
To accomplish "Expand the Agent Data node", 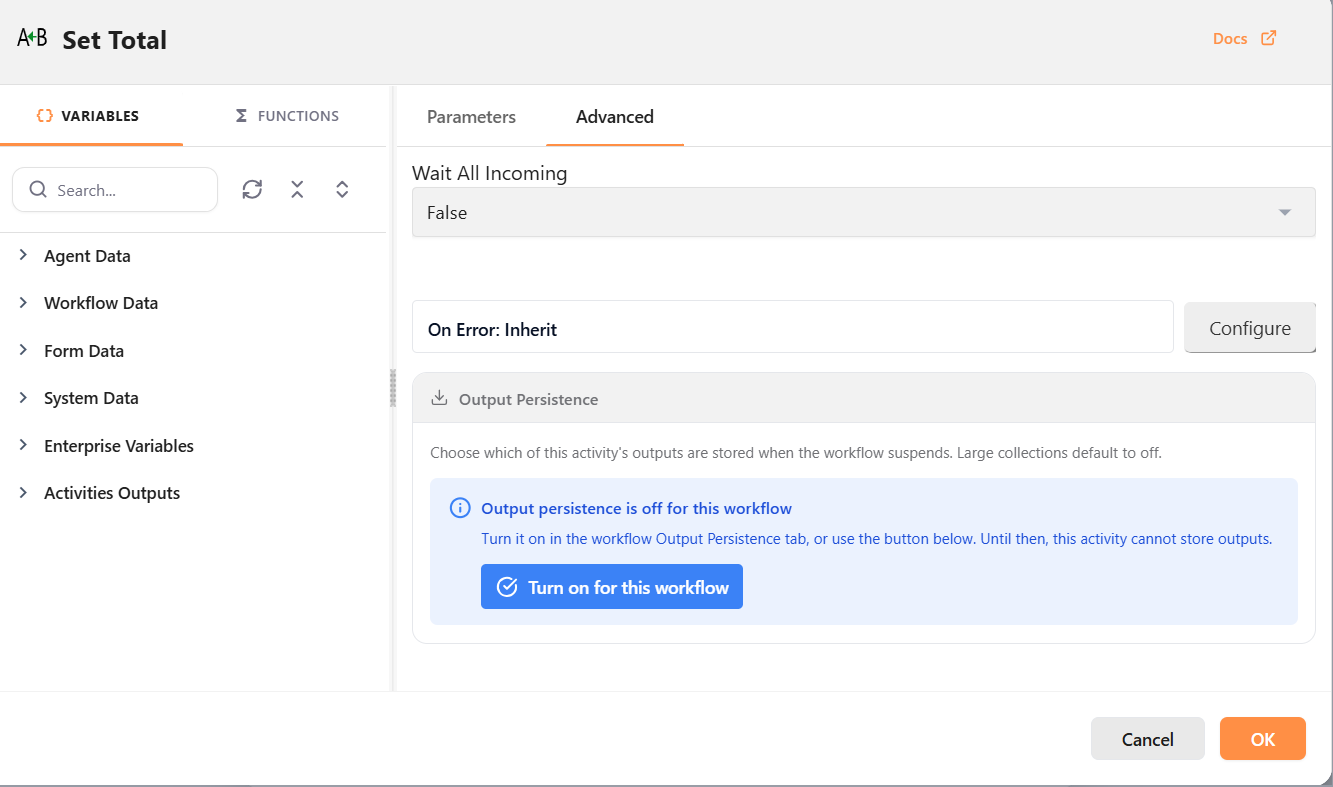I will click(23, 255).
